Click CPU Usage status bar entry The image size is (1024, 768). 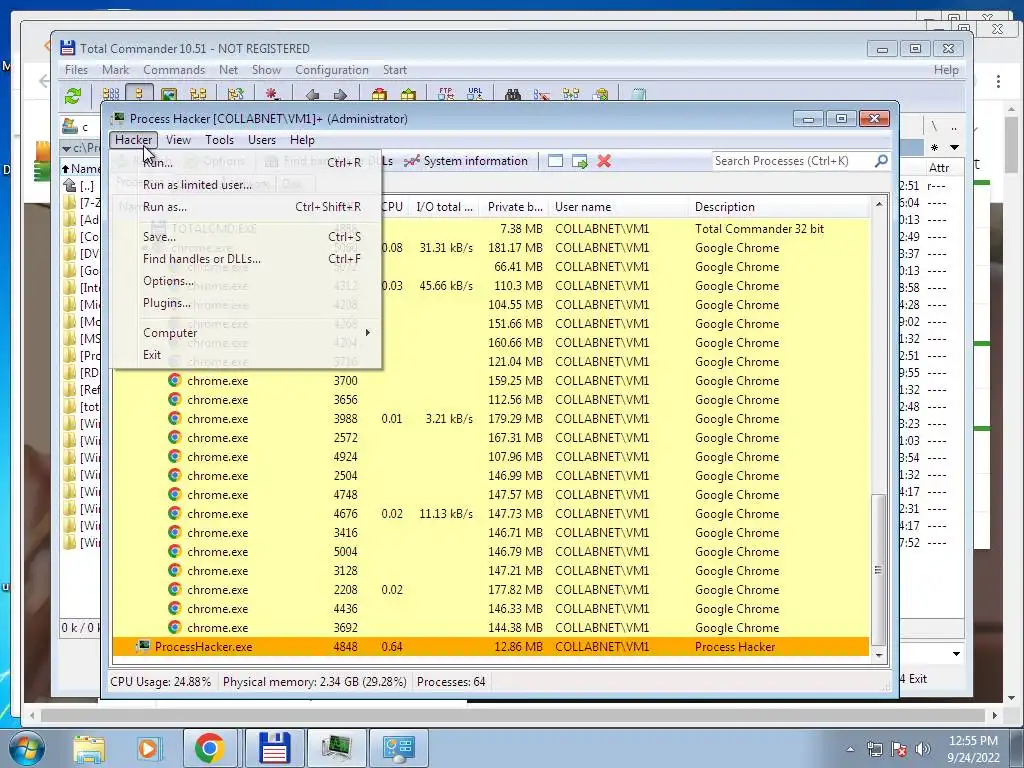[x=161, y=682]
